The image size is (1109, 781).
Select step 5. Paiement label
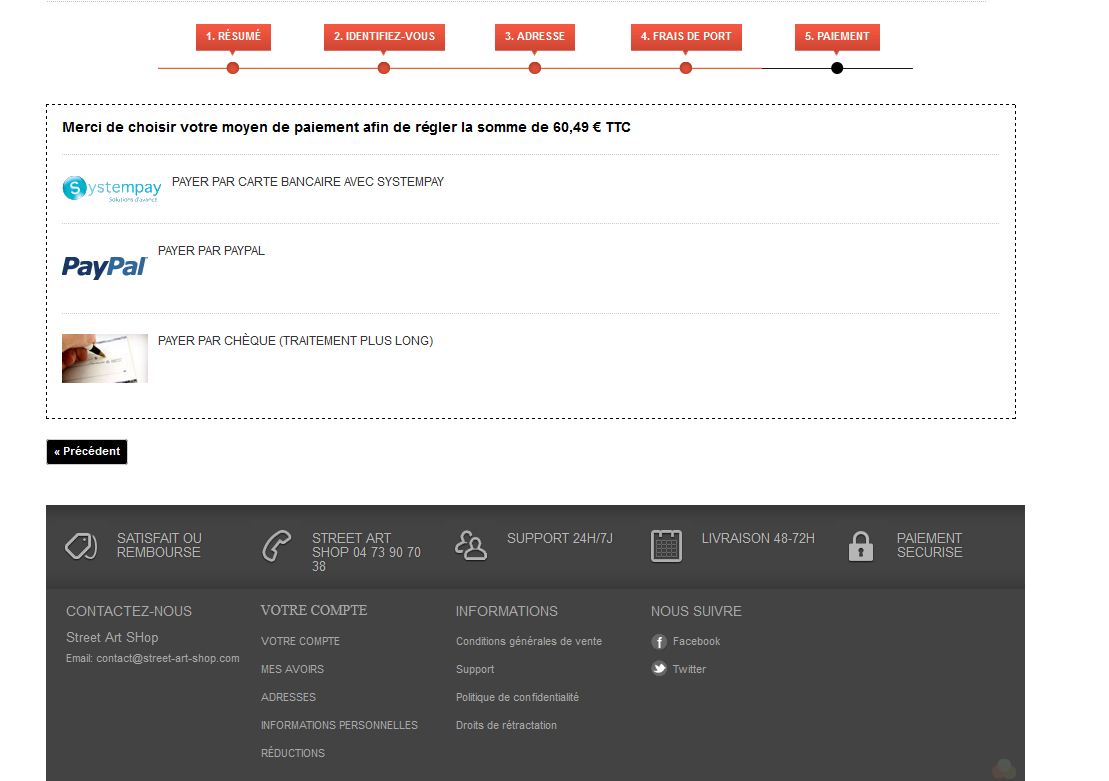[837, 37]
